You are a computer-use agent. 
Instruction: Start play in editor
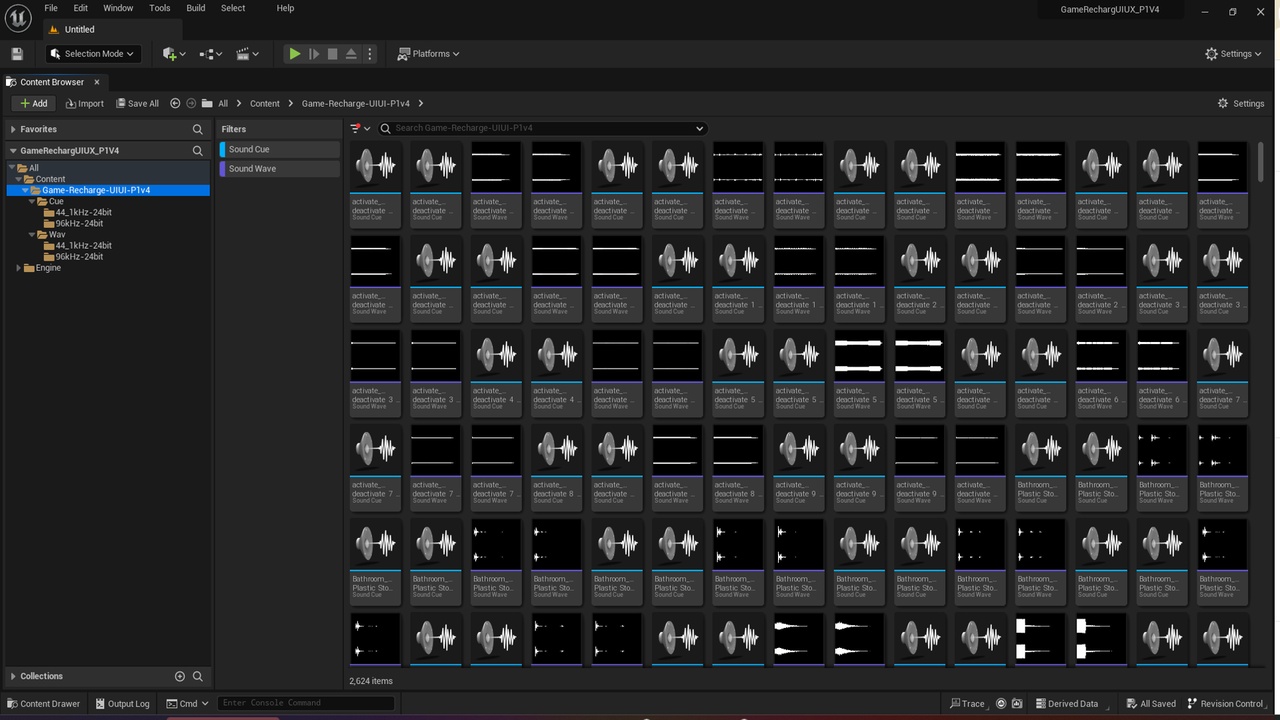pos(294,54)
